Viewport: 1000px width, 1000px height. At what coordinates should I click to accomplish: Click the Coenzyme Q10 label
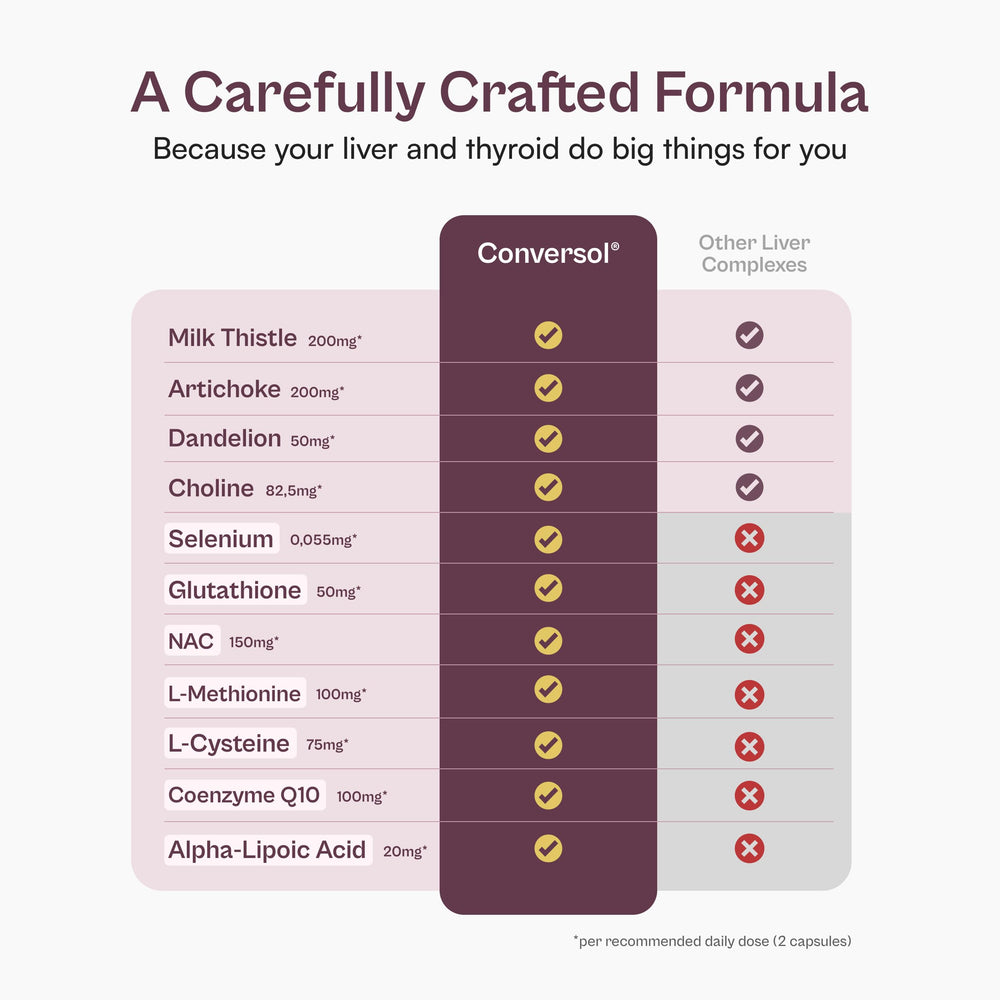[244, 795]
